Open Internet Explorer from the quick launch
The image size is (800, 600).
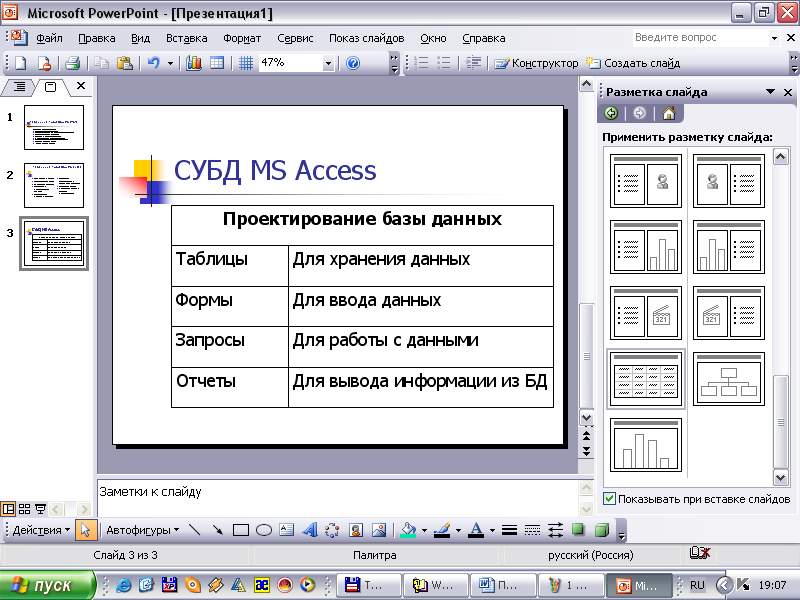(x=123, y=585)
